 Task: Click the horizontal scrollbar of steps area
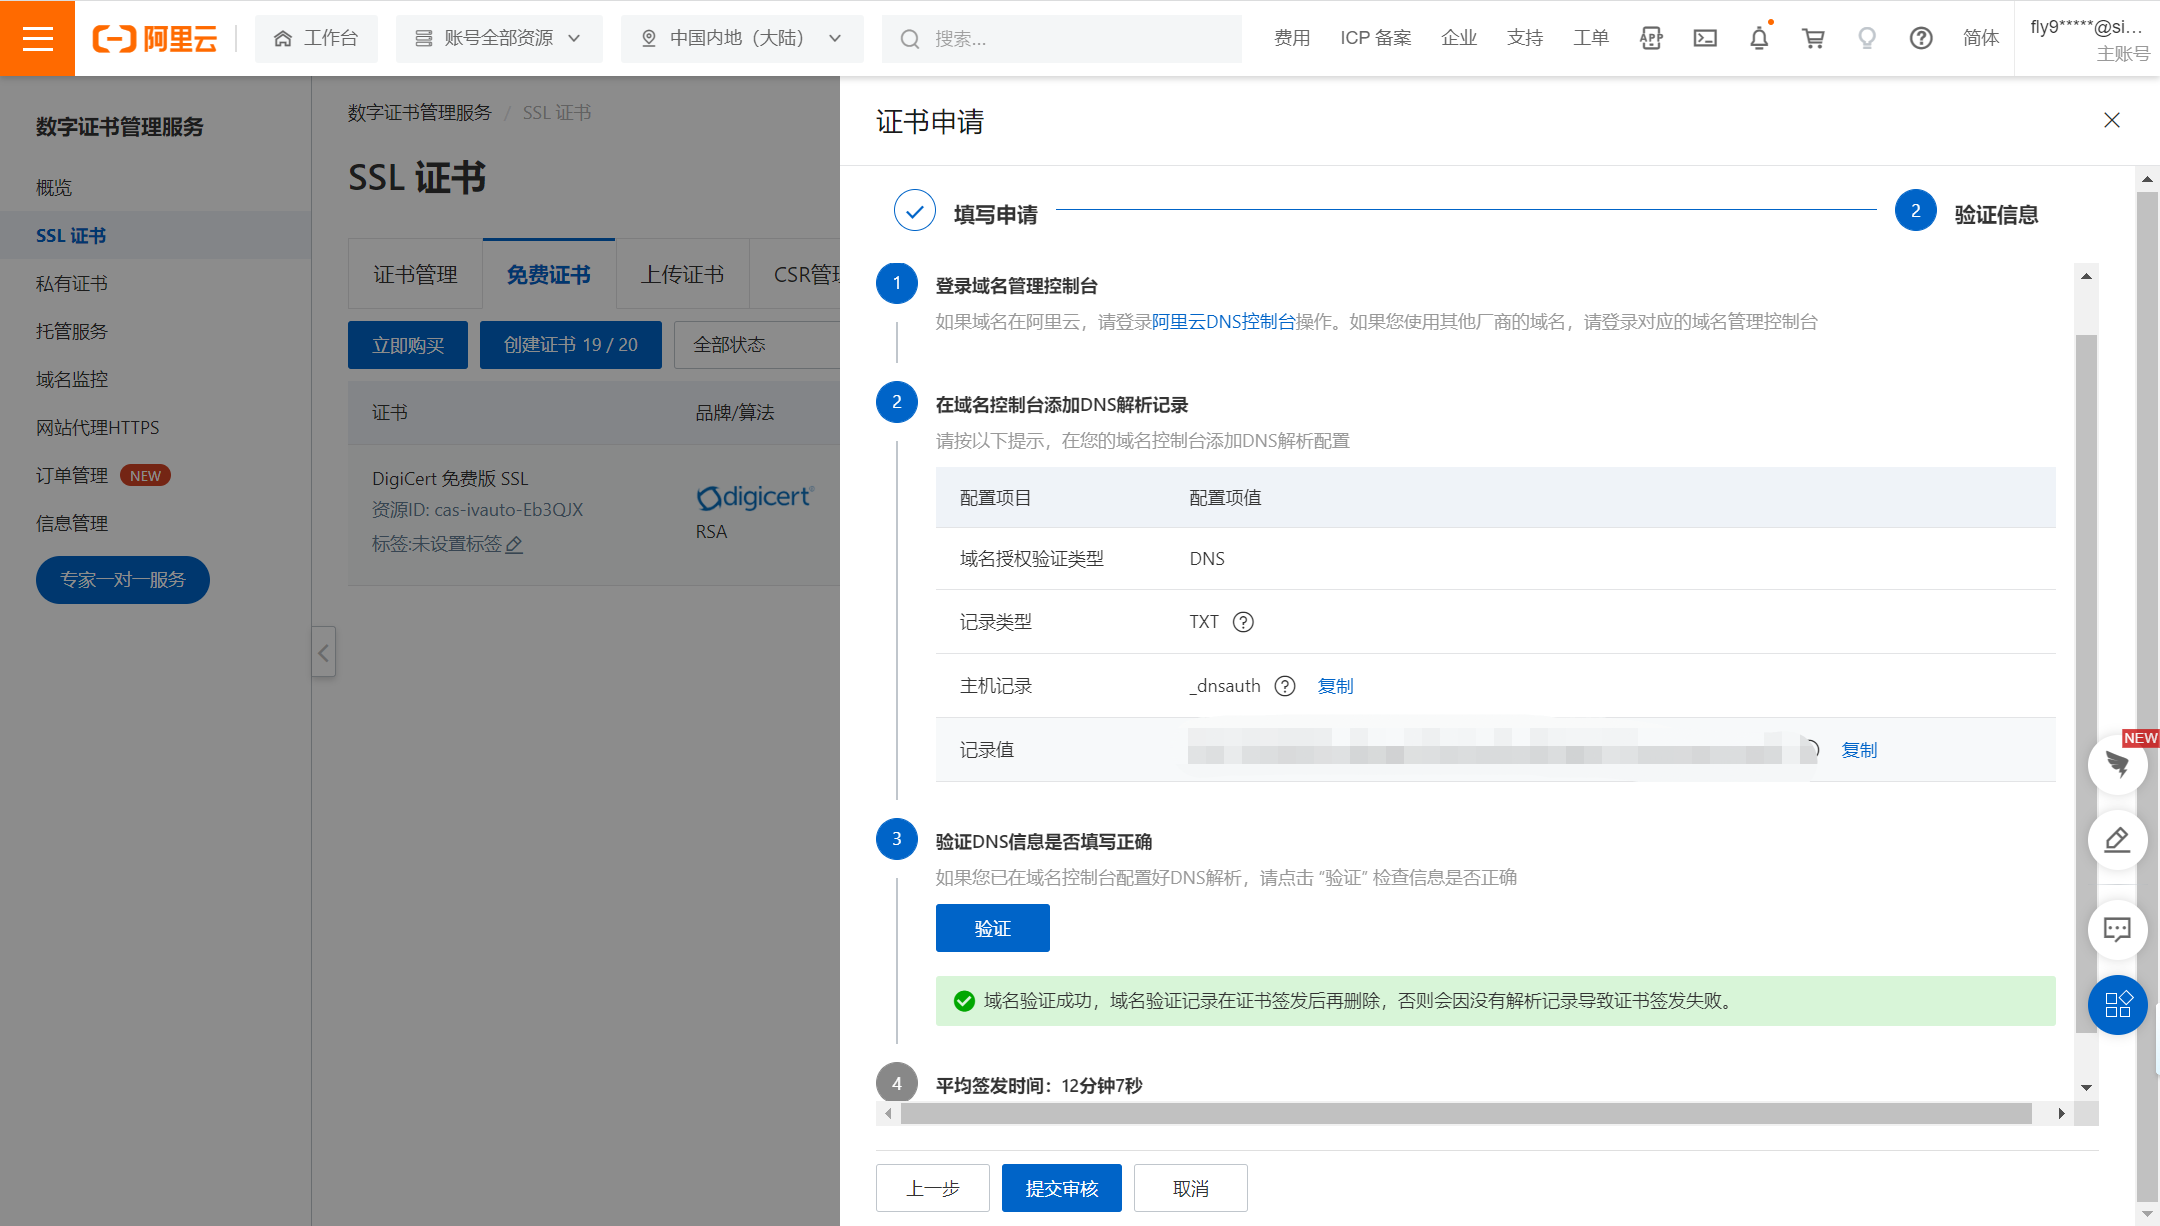point(1466,1114)
